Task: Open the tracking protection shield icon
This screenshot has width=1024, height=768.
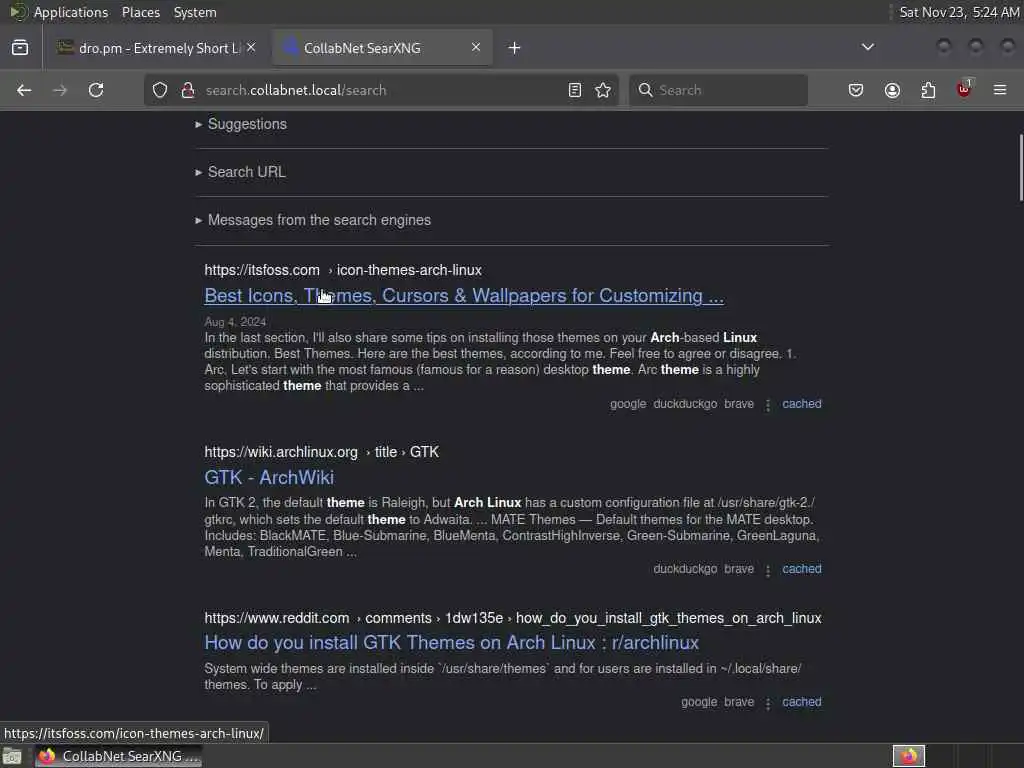Action: coord(160,90)
